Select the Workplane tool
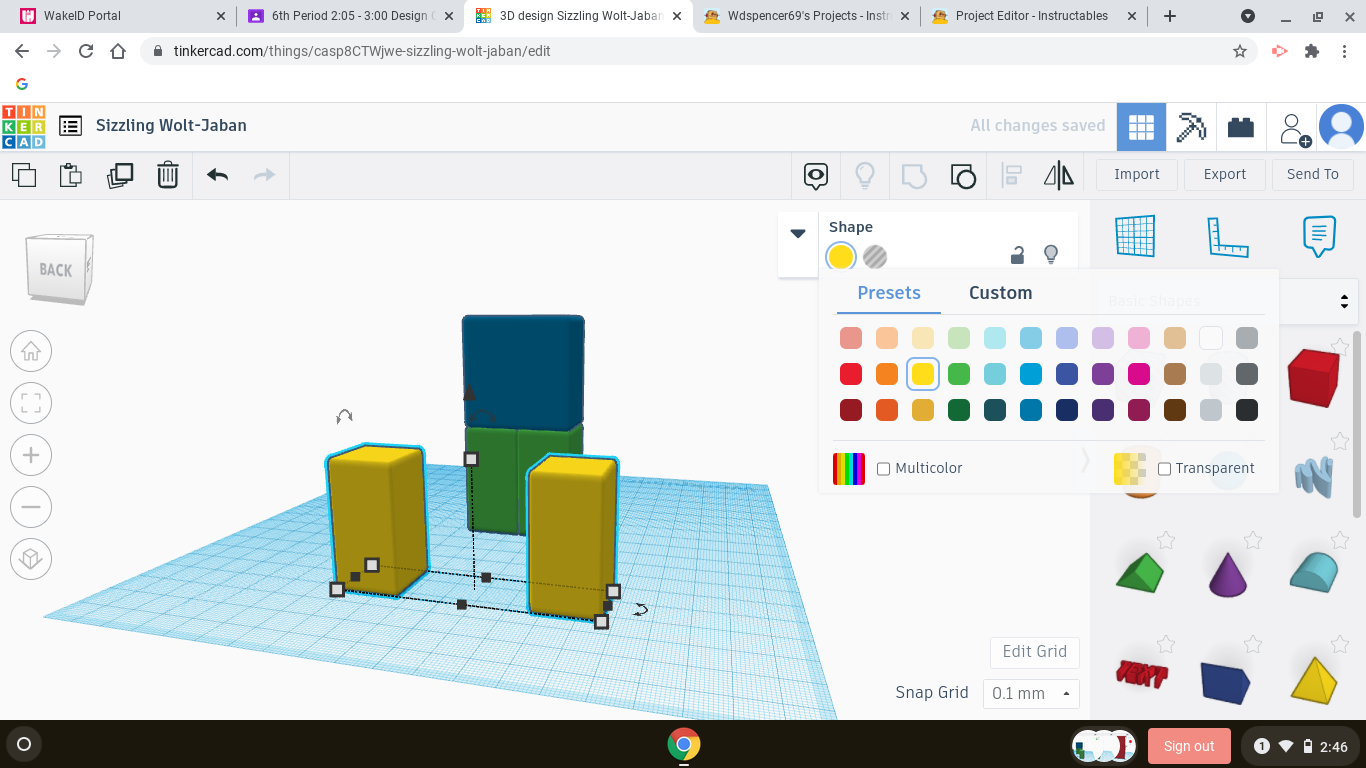 1135,236
